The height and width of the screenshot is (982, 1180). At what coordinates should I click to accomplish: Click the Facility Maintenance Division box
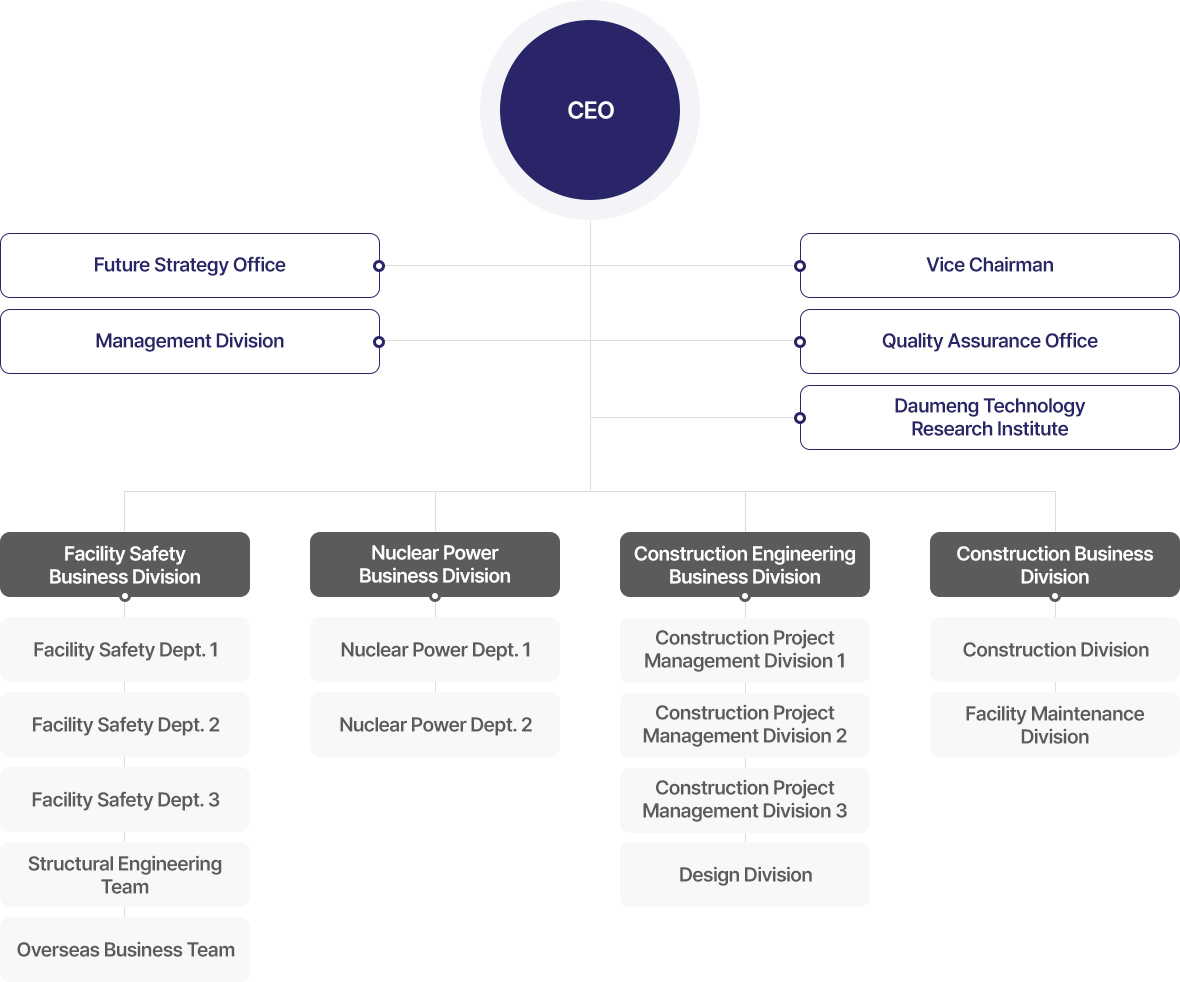point(1055,725)
